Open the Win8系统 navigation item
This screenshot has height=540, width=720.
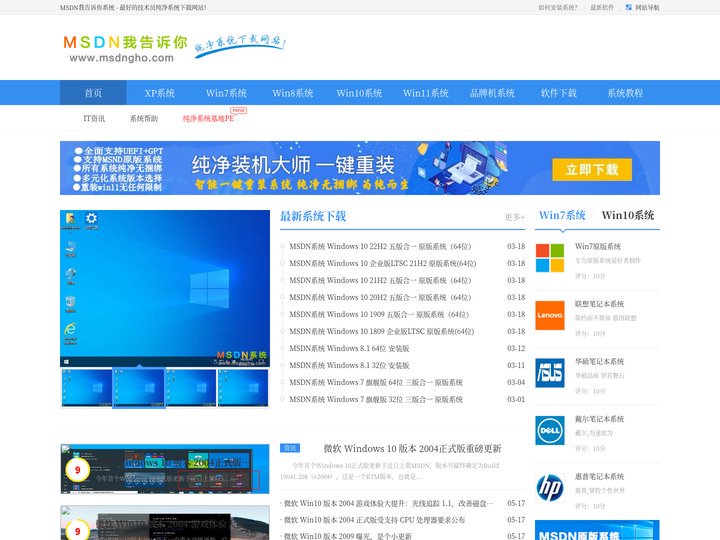pos(293,93)
